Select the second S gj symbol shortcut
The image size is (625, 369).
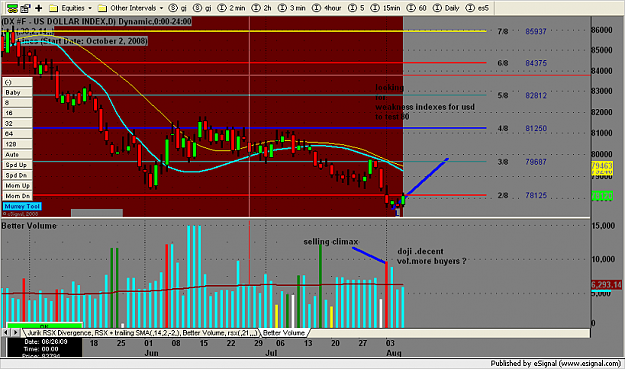pos(202,8)
